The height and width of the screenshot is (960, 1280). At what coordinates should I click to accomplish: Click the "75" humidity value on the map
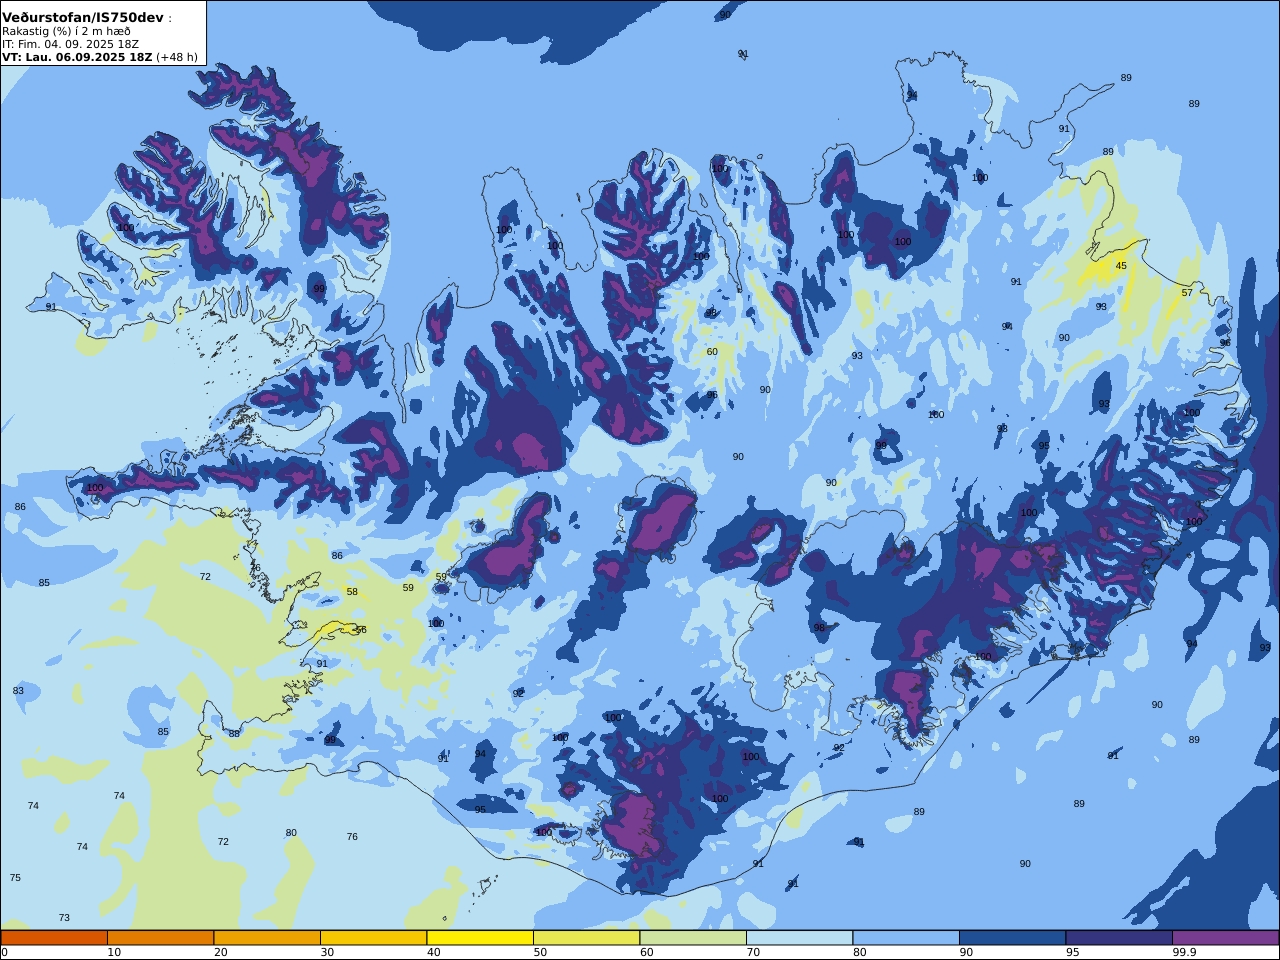tap(15, 878)
